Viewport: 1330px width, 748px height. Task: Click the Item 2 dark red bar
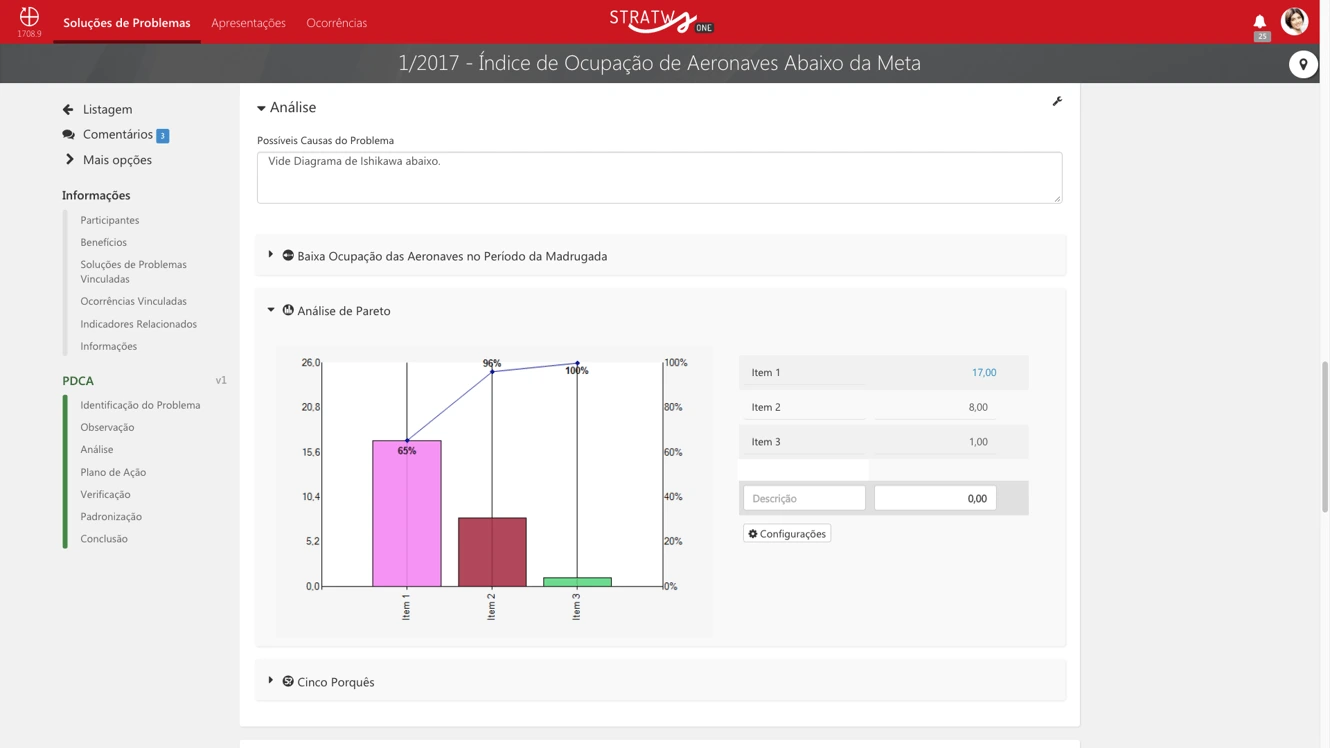[x=492, y=552]
